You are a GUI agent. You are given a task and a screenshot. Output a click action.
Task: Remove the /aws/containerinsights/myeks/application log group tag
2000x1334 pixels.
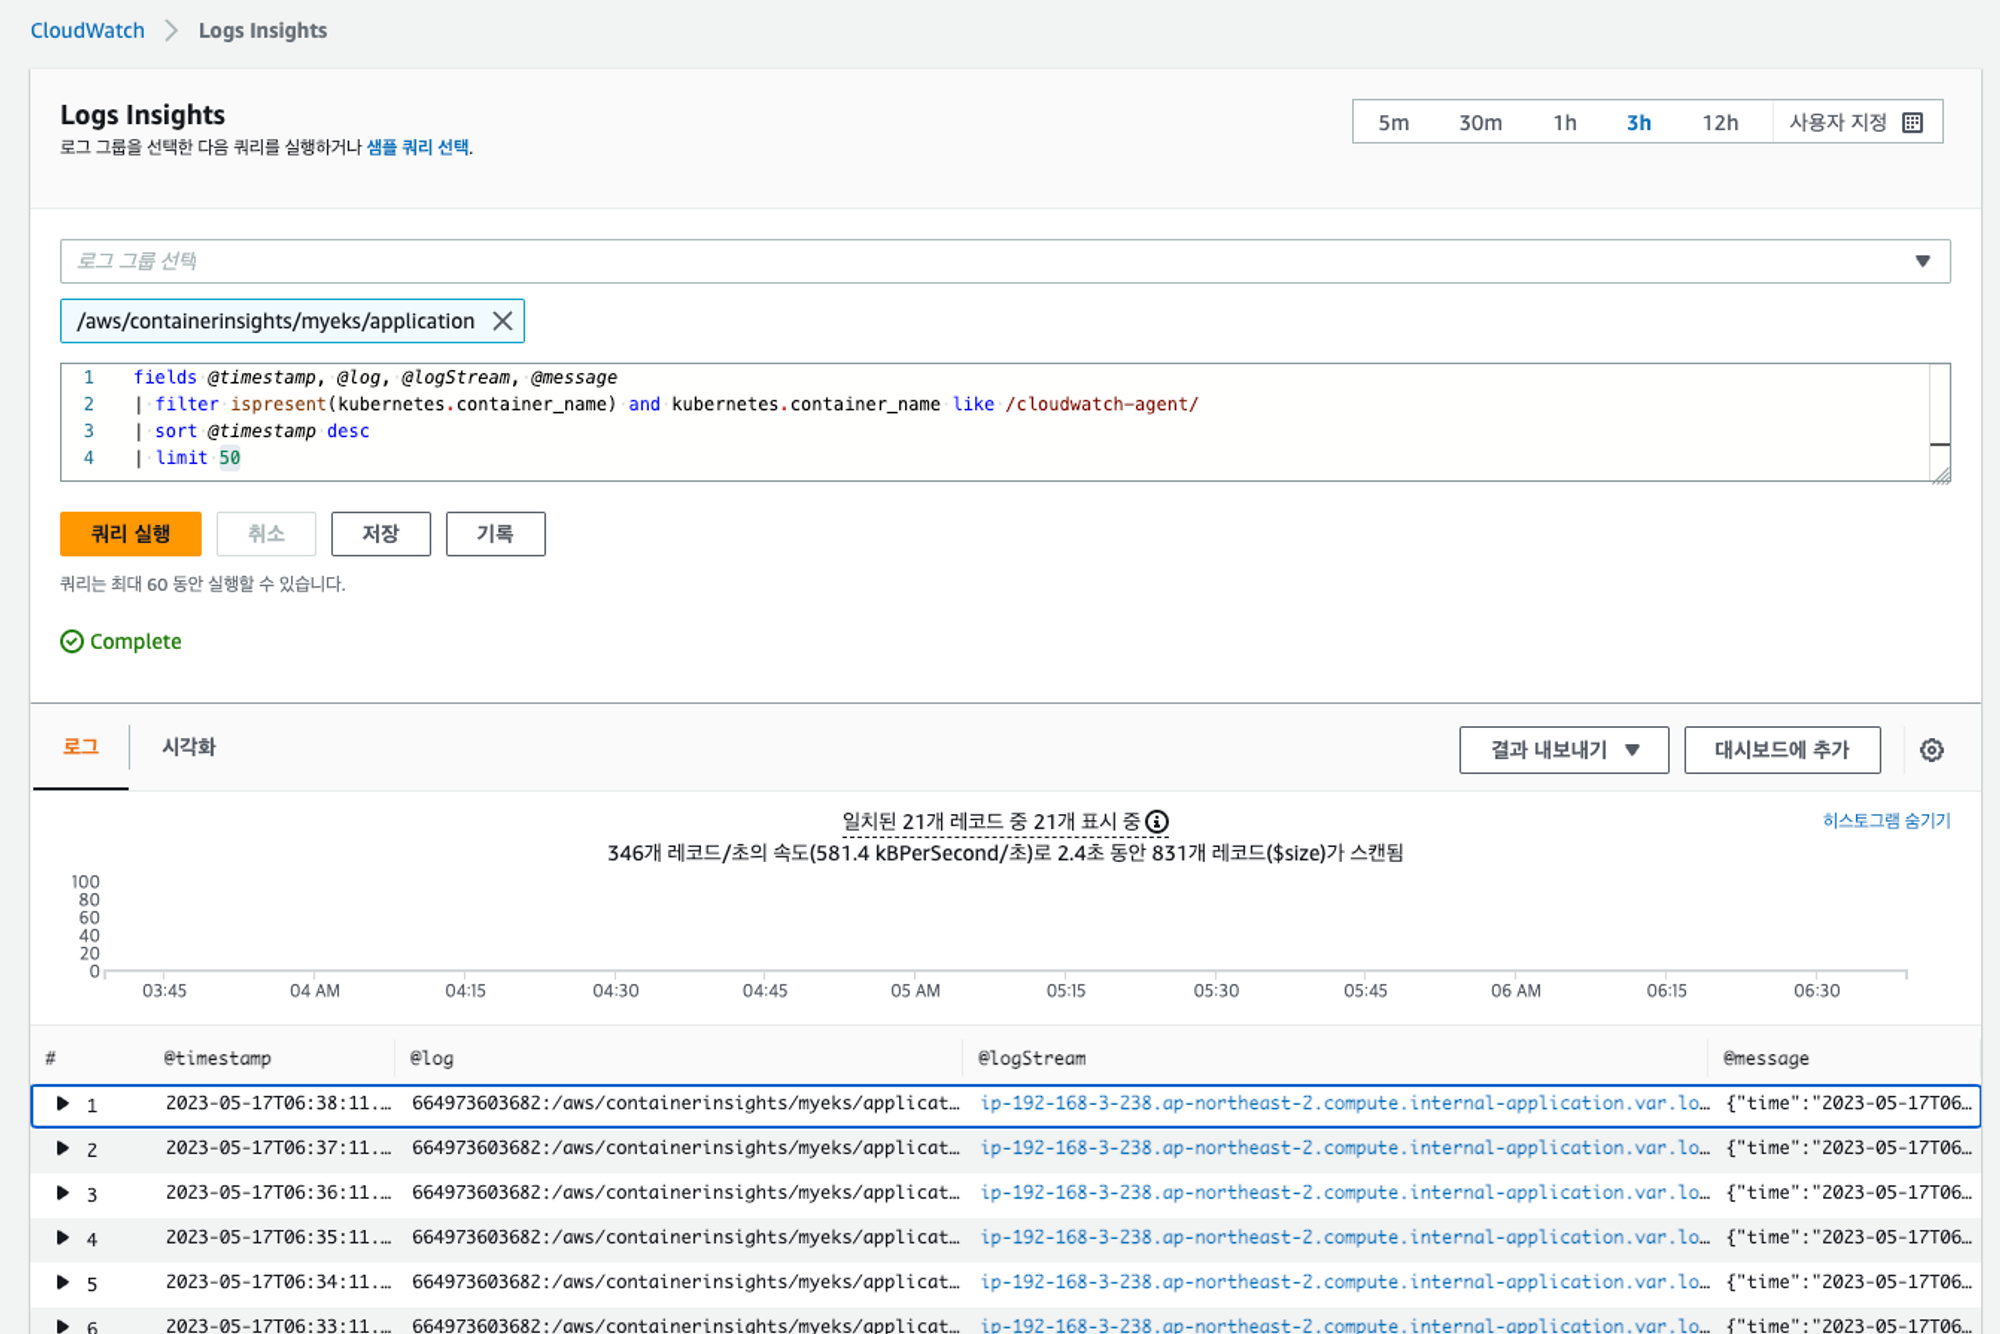(x=503, y=321)
